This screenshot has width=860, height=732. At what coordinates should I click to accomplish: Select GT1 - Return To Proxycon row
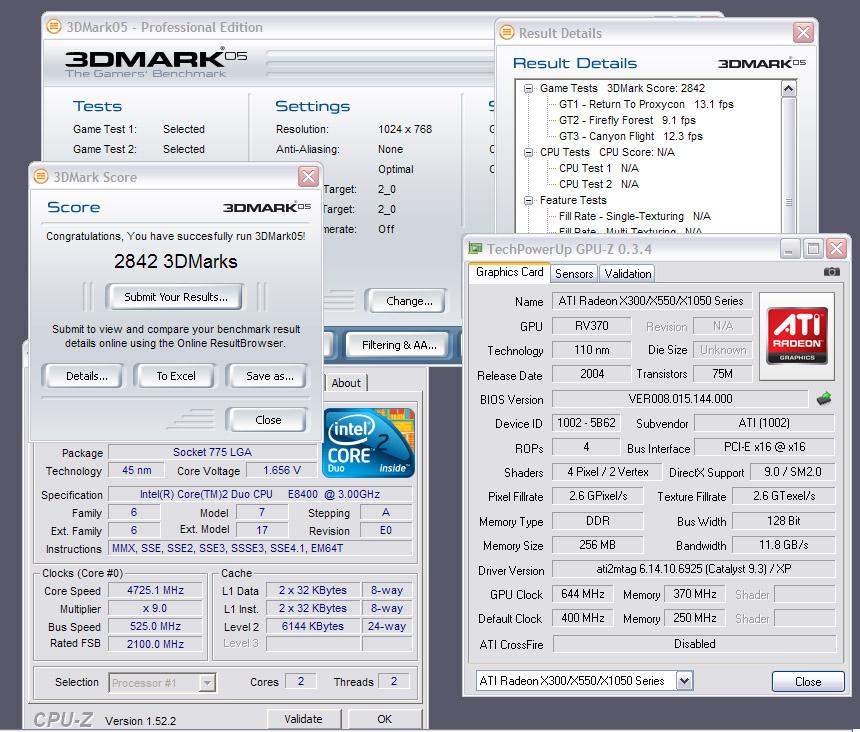click(646, 104)
